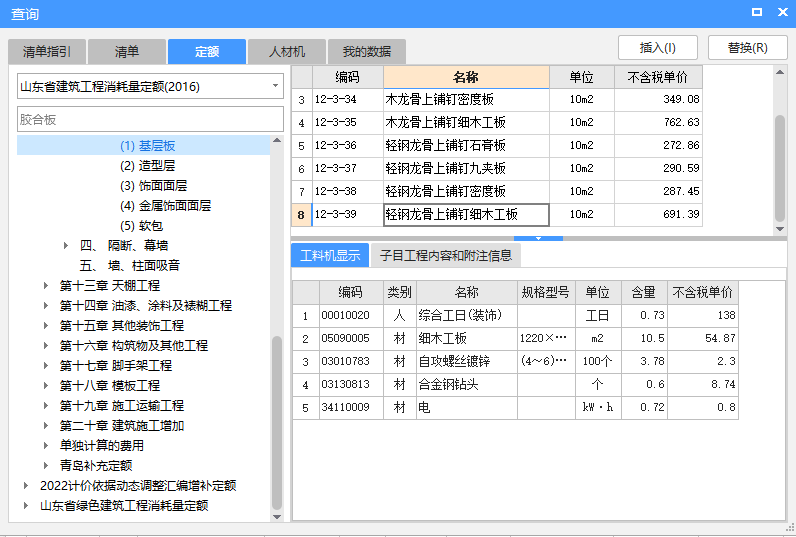Close the 查询 window
Screen dimensions: 796x537
pyautogui.click(x=783, y=12)
